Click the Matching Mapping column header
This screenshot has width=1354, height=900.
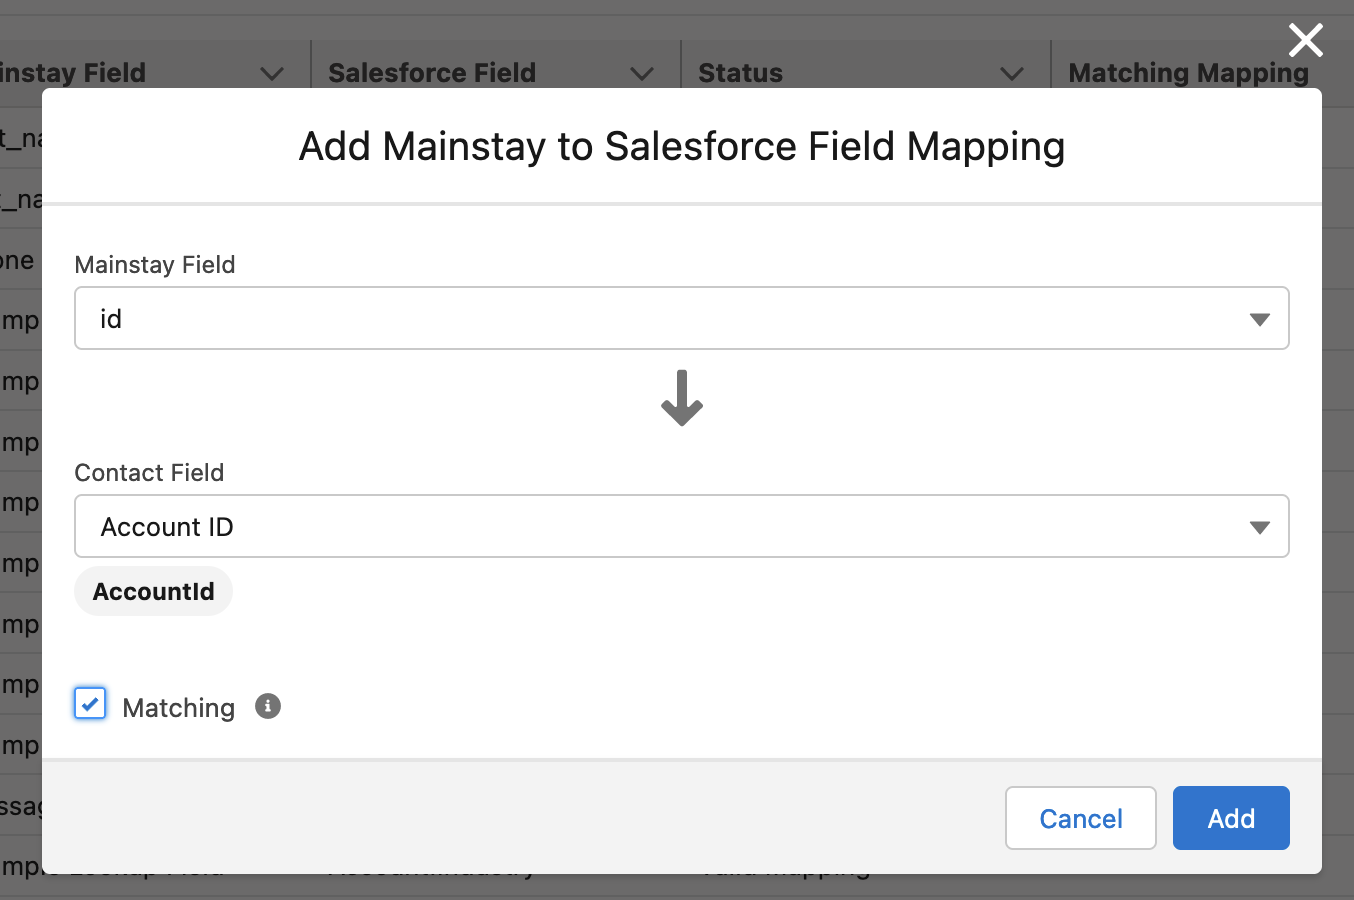point(1188,73)
